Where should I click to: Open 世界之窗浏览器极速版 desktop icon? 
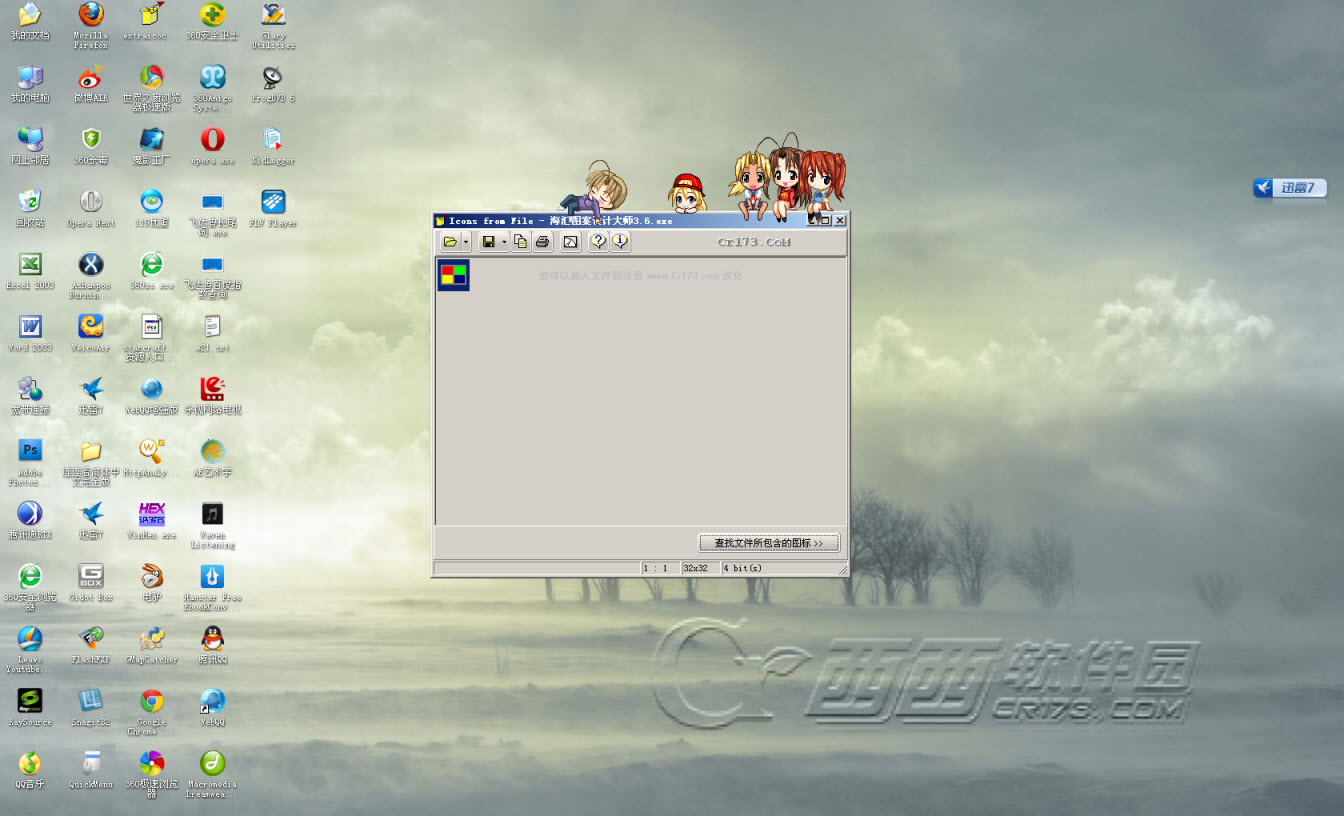tap(152, 89)
